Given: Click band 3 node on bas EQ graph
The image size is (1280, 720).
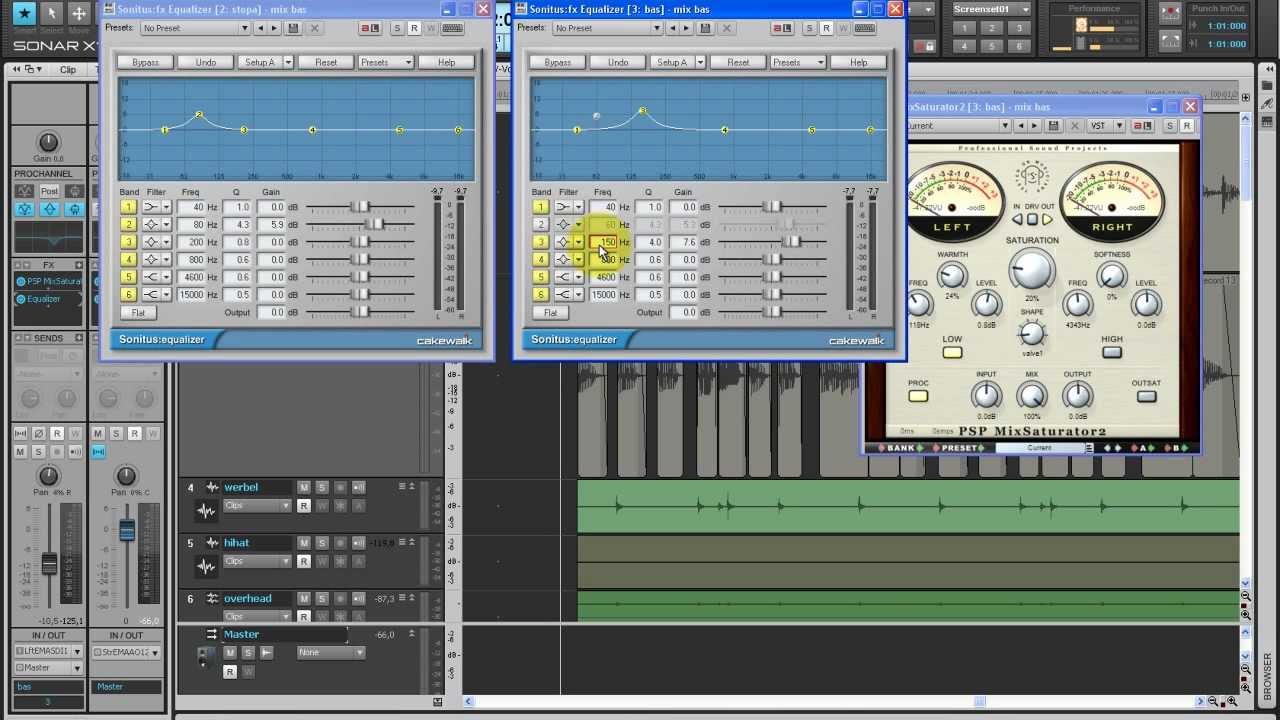Looking at the screenshot, I should pyautogui.click(x=642, y=111).
